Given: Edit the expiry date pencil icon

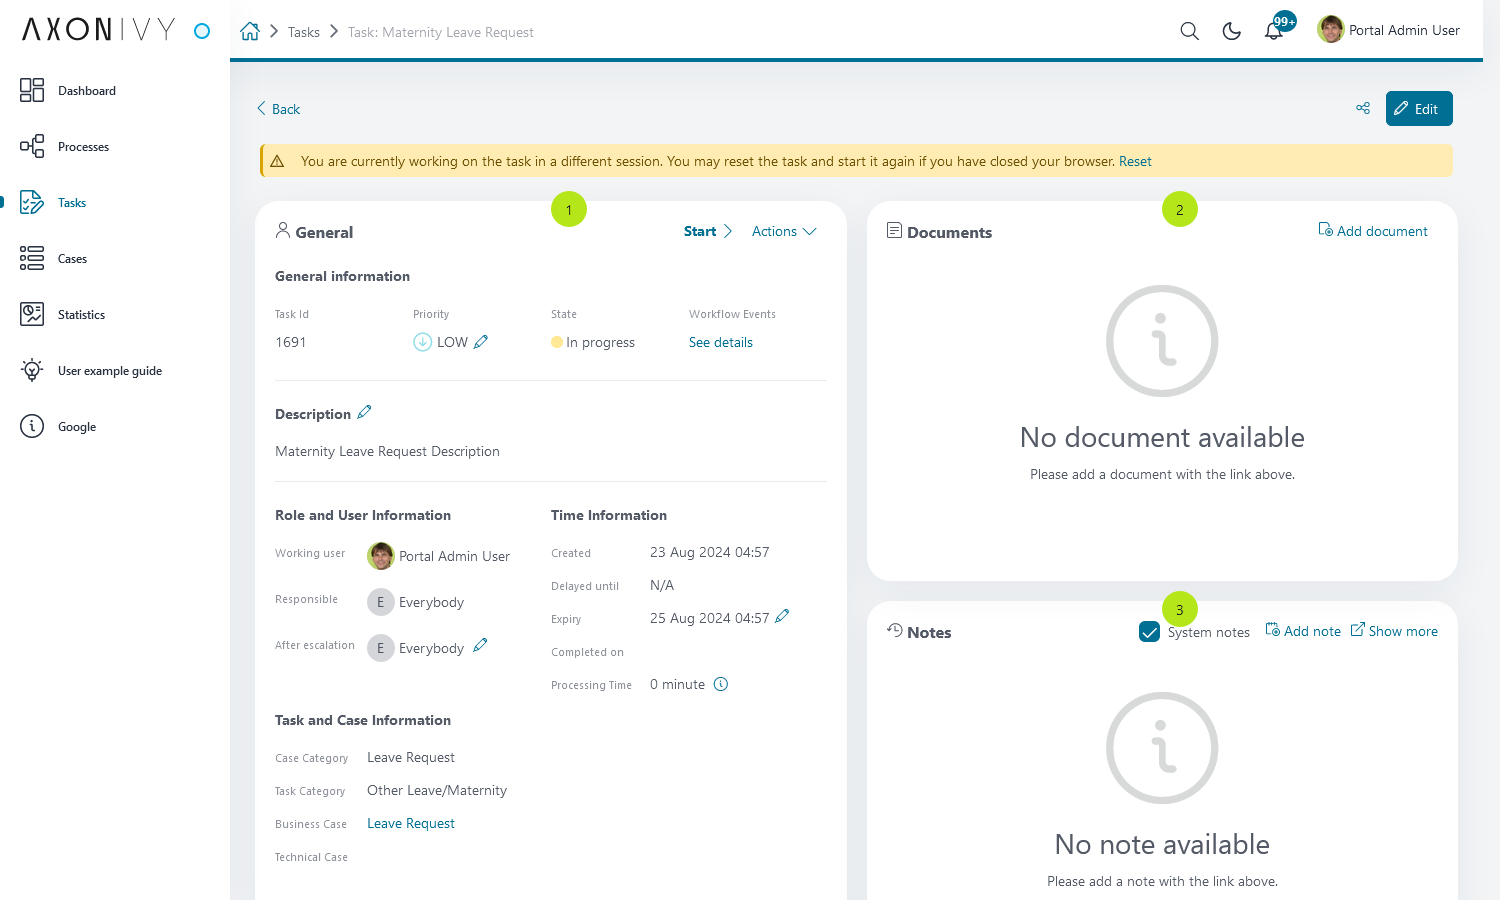Looking at the screenshot, I should (x=782, y=616).
